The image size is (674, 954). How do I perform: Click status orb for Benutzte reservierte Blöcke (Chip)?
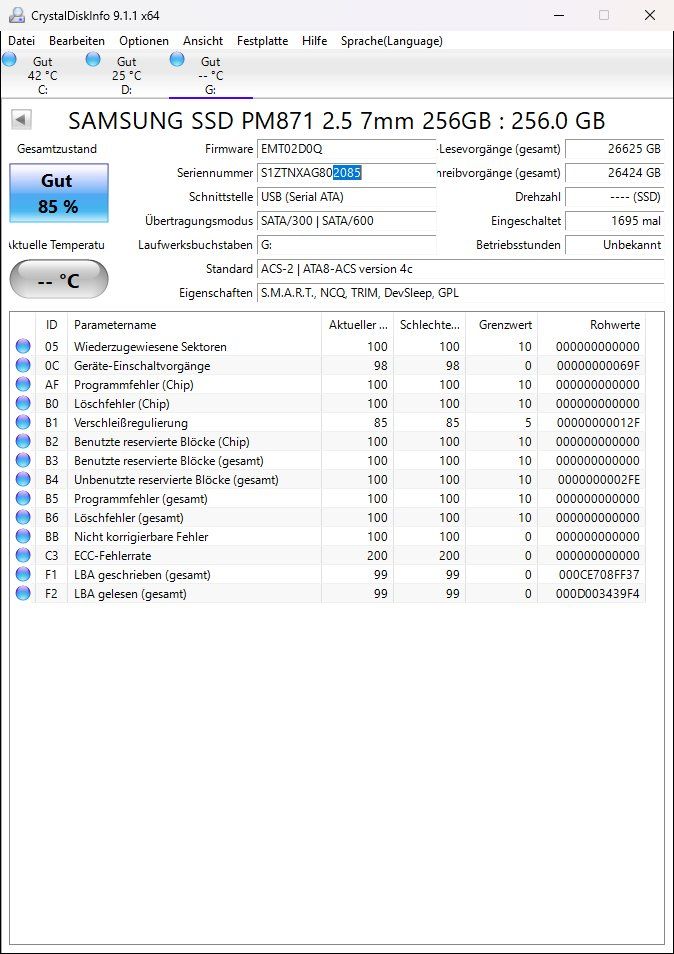[x=23, y=441]
